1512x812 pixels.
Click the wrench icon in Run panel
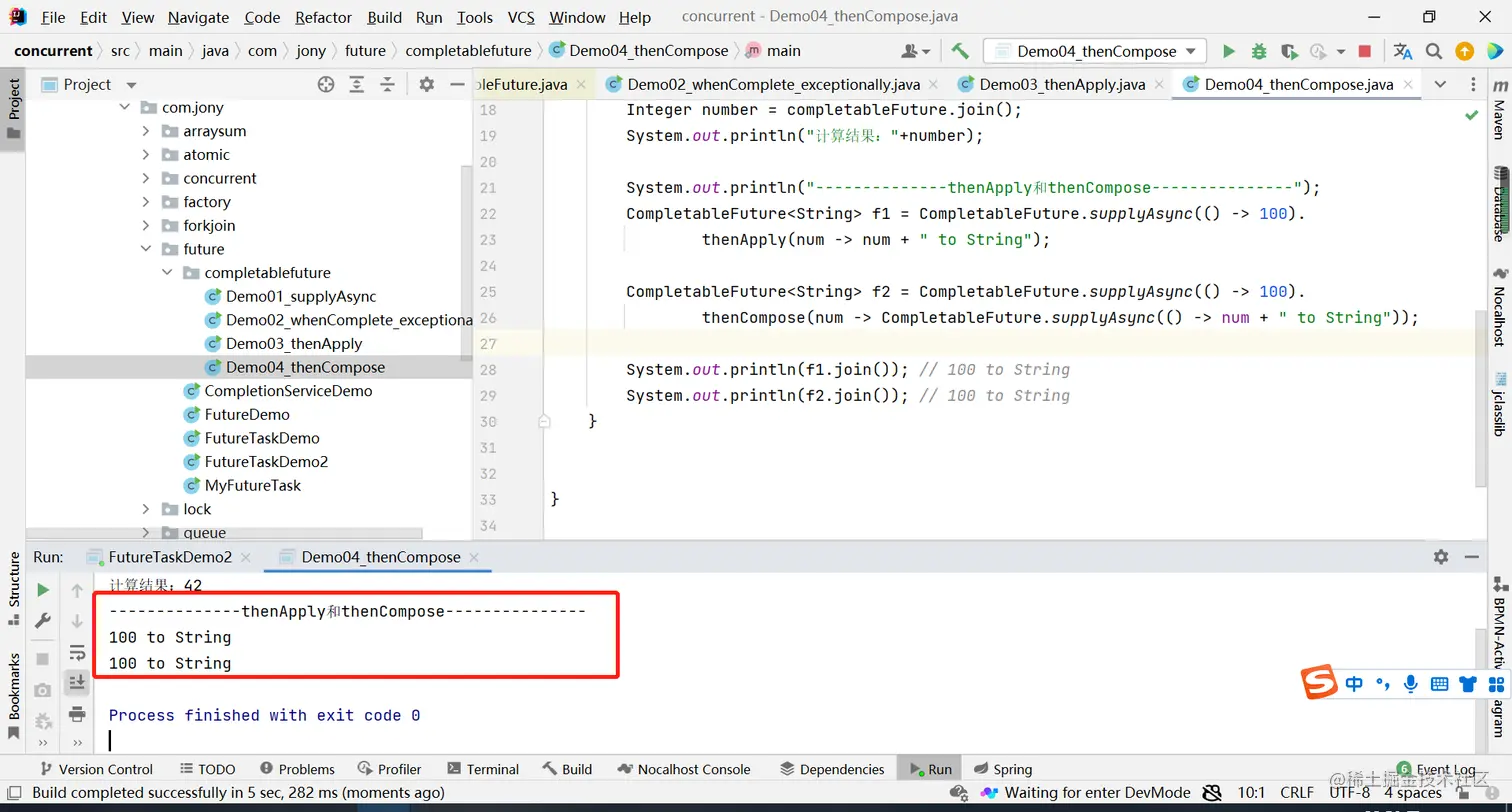(x=43, y=621)
